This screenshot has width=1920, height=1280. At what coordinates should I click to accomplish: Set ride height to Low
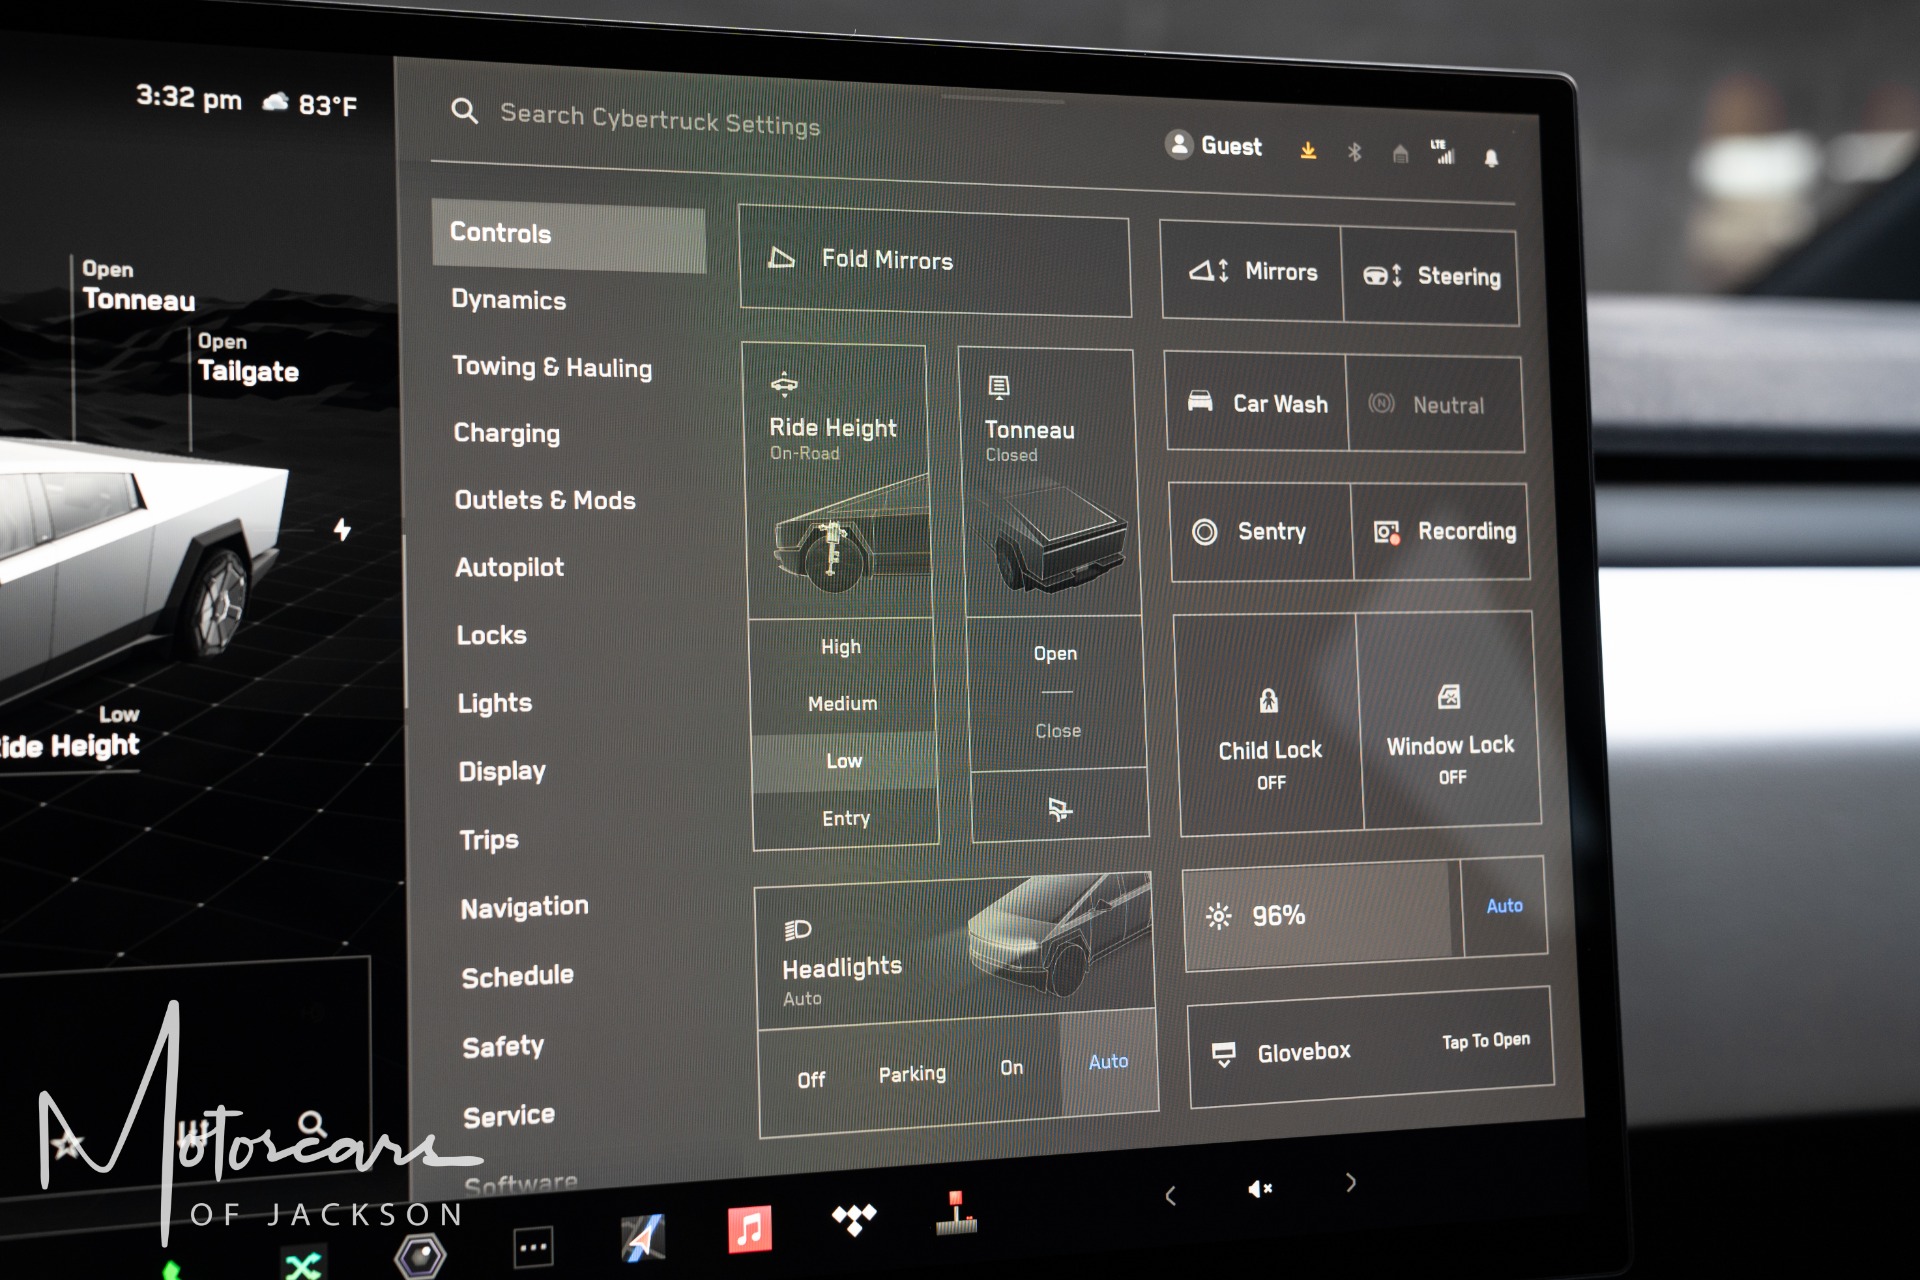(844, 761)
